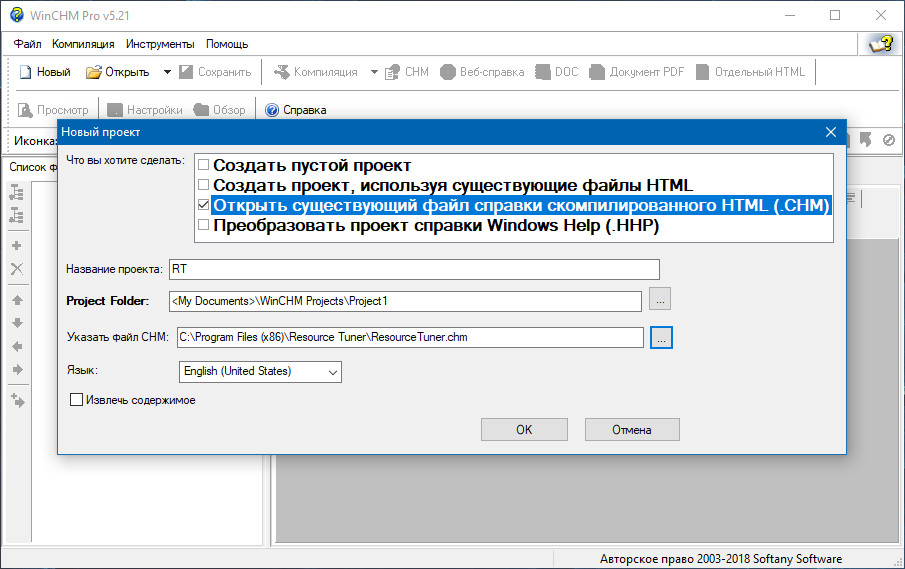Click the CHM build toolbar icon
Viewport: 905px width, 569px height.
click(392, 72)
